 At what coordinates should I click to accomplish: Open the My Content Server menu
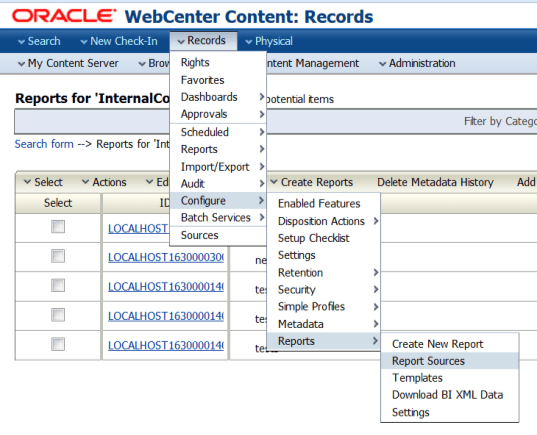coord(68,63)
